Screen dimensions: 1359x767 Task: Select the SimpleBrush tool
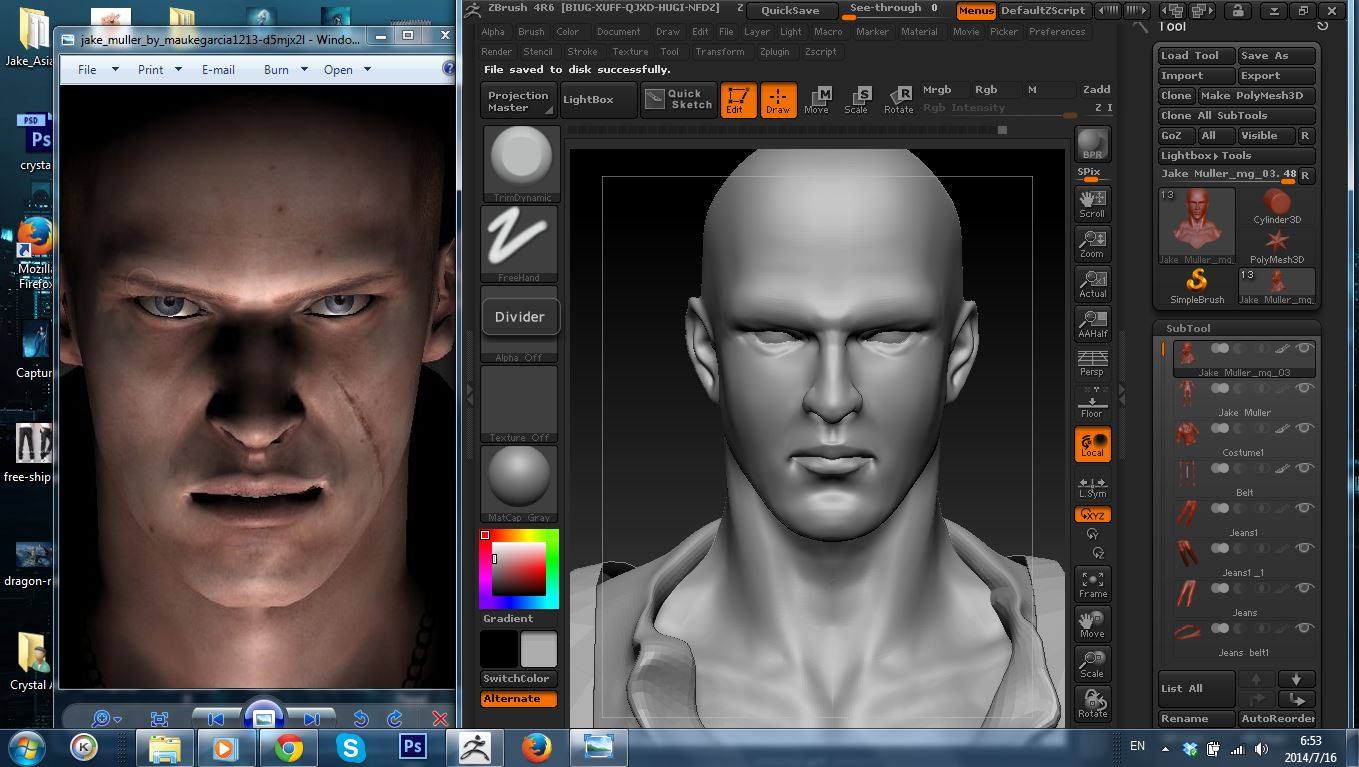(1197, 286)
